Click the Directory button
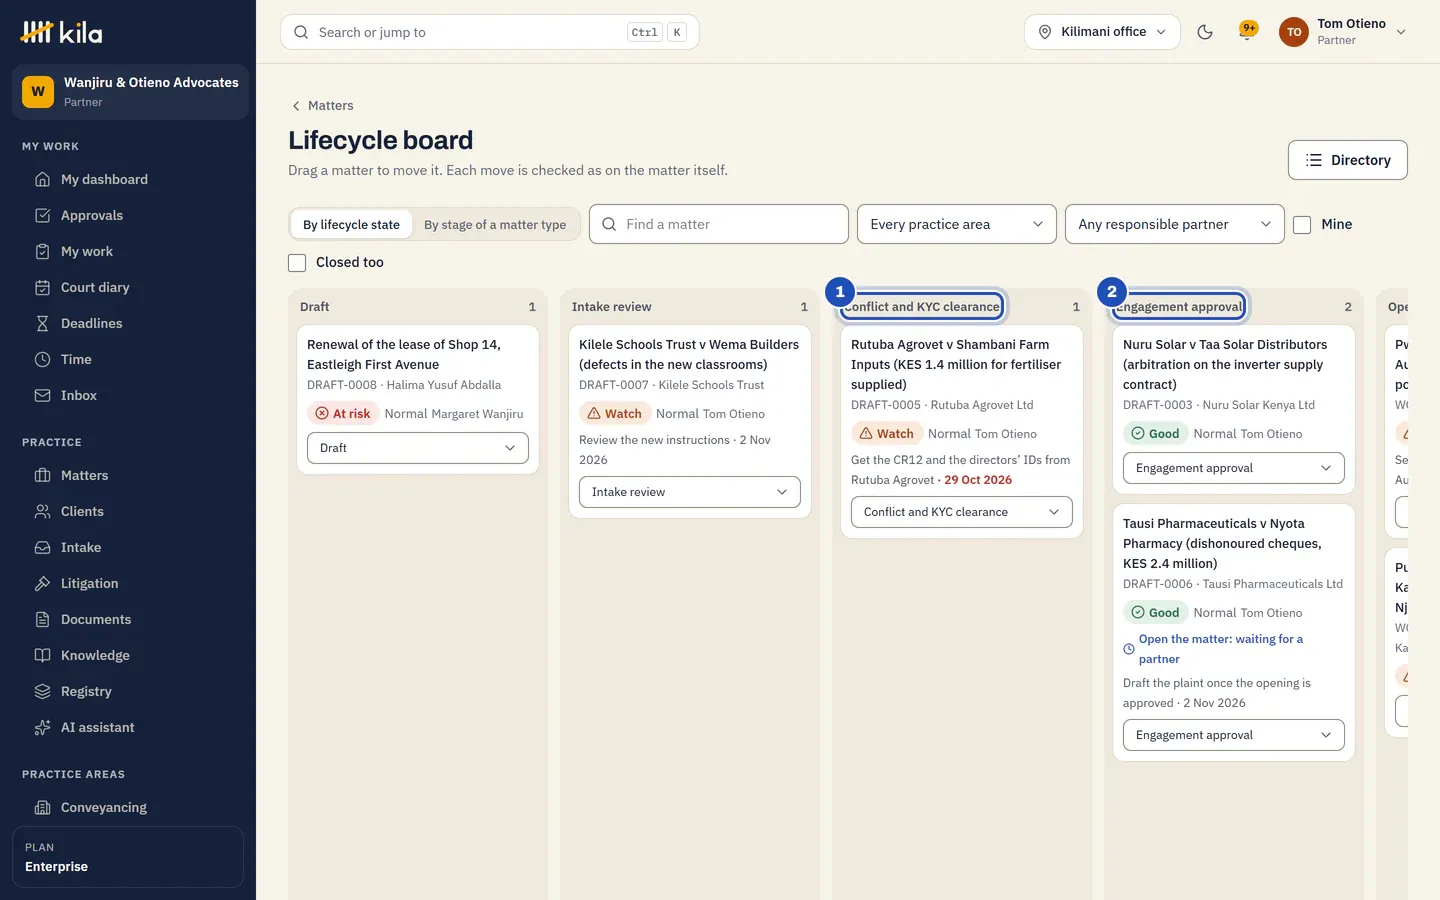Viewport: 1440px width, 900px height. 1348,160
